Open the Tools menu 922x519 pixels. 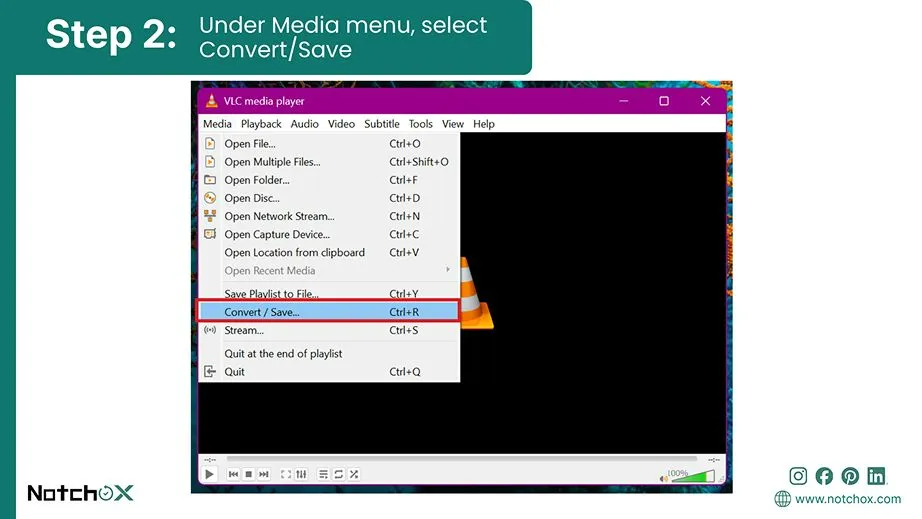[x=420, y=124]
